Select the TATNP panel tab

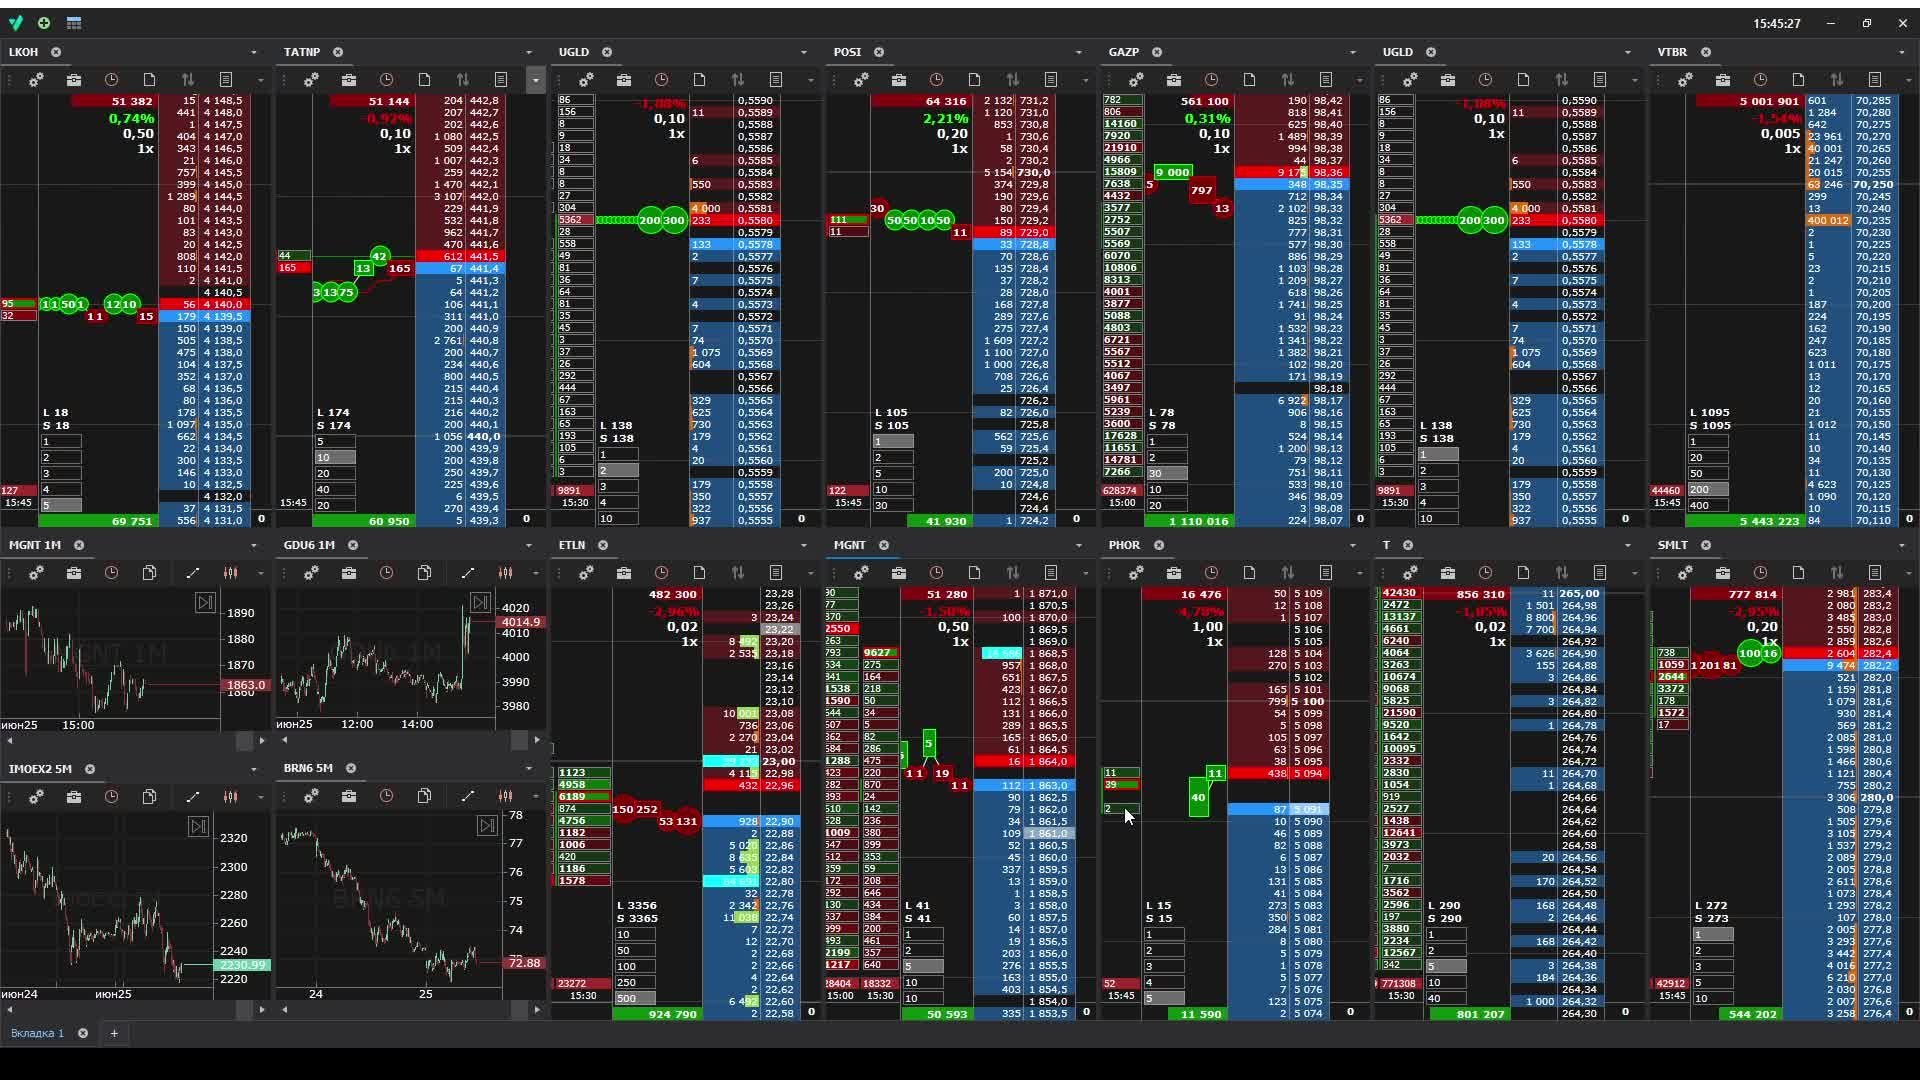302,52
